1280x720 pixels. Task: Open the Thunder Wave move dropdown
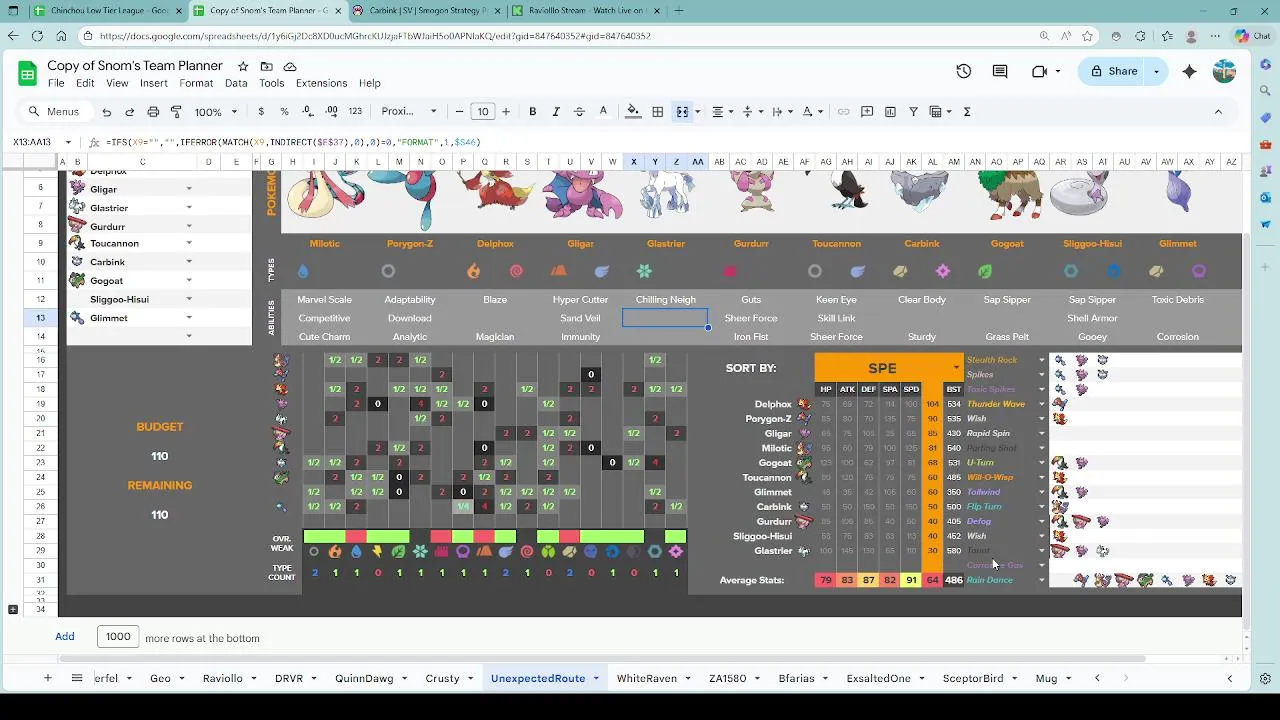[x=1041, y=404]
